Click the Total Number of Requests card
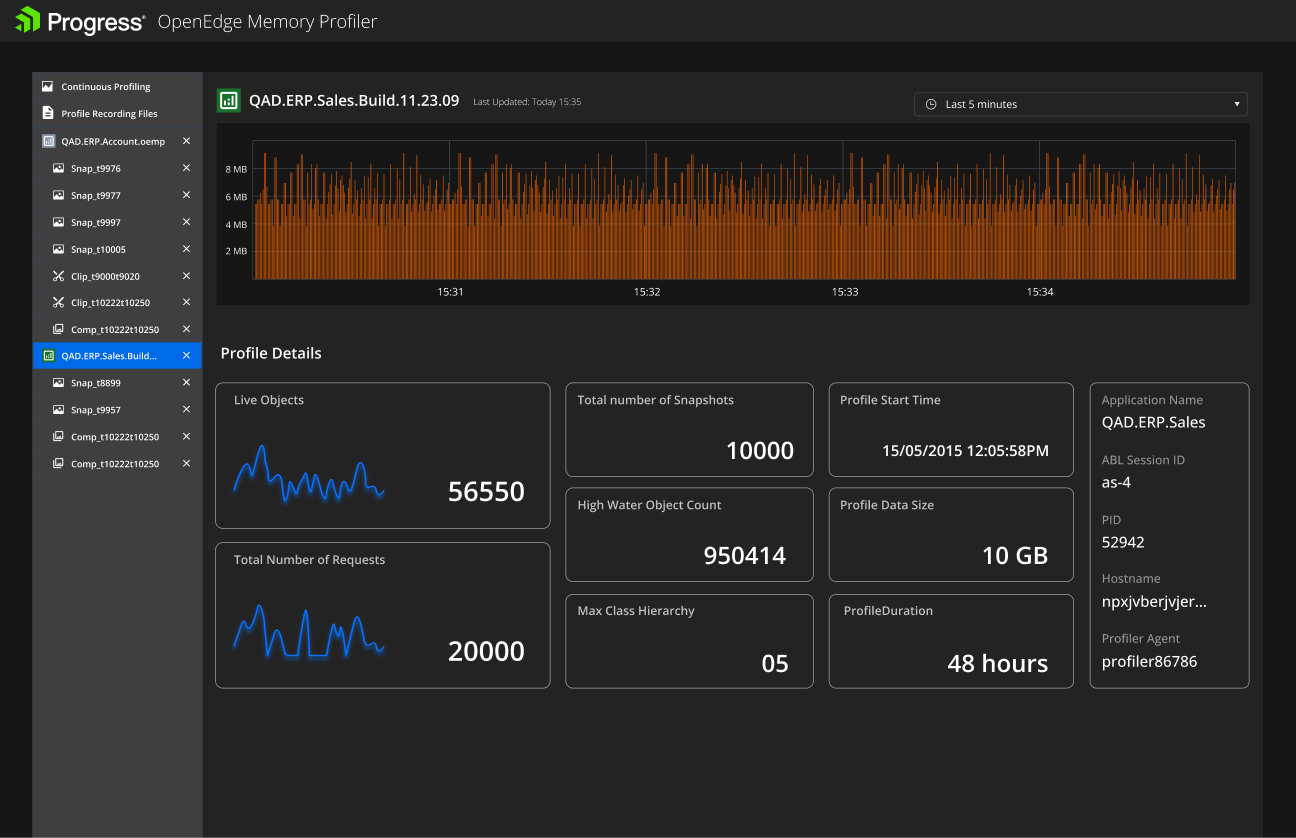The height and width of the screenshot is (838, 1296). pyautogui.click(x=382, y=615)
